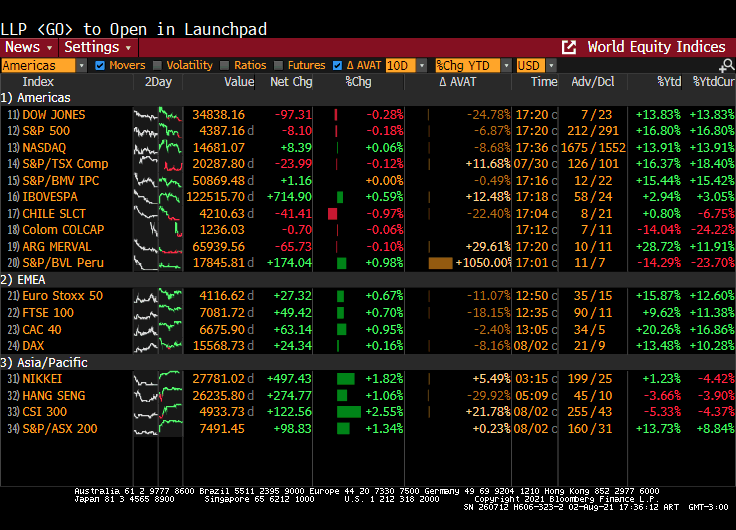Expand the Americas region dropdown

click(81, 65)
